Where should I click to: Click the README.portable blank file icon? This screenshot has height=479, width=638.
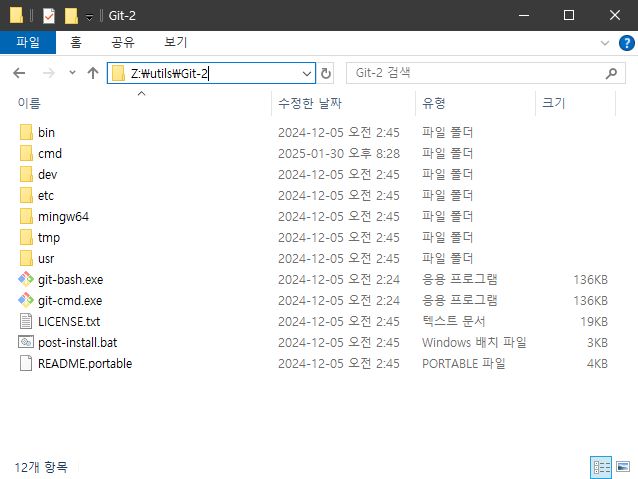click(26, 363)
